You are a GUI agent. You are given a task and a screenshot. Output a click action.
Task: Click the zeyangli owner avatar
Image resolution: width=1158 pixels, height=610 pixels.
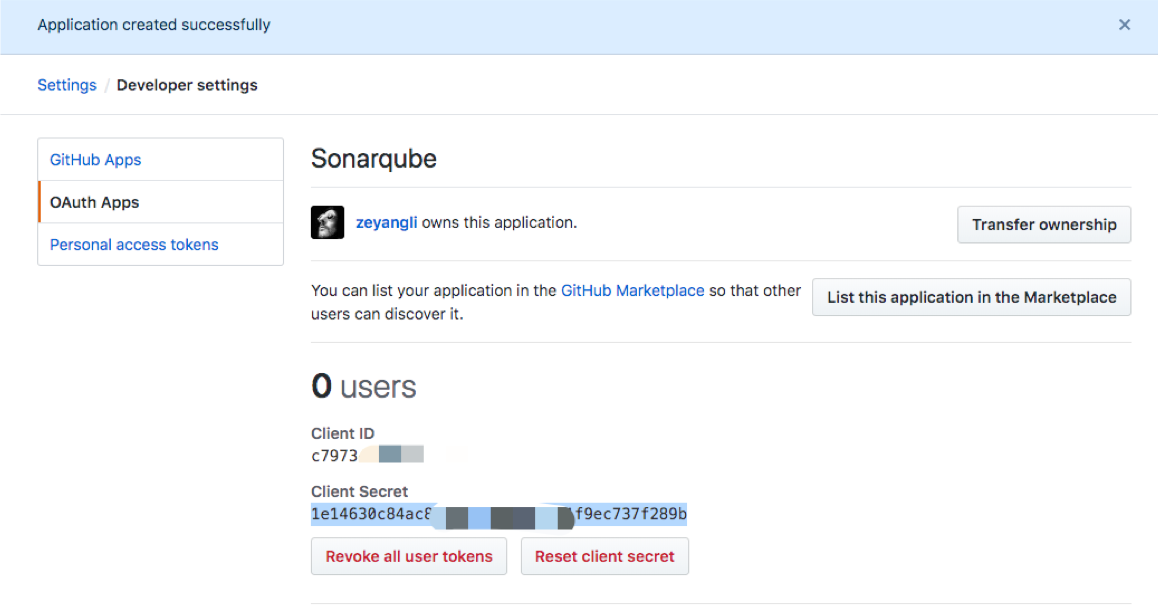[x=327, y=222]
